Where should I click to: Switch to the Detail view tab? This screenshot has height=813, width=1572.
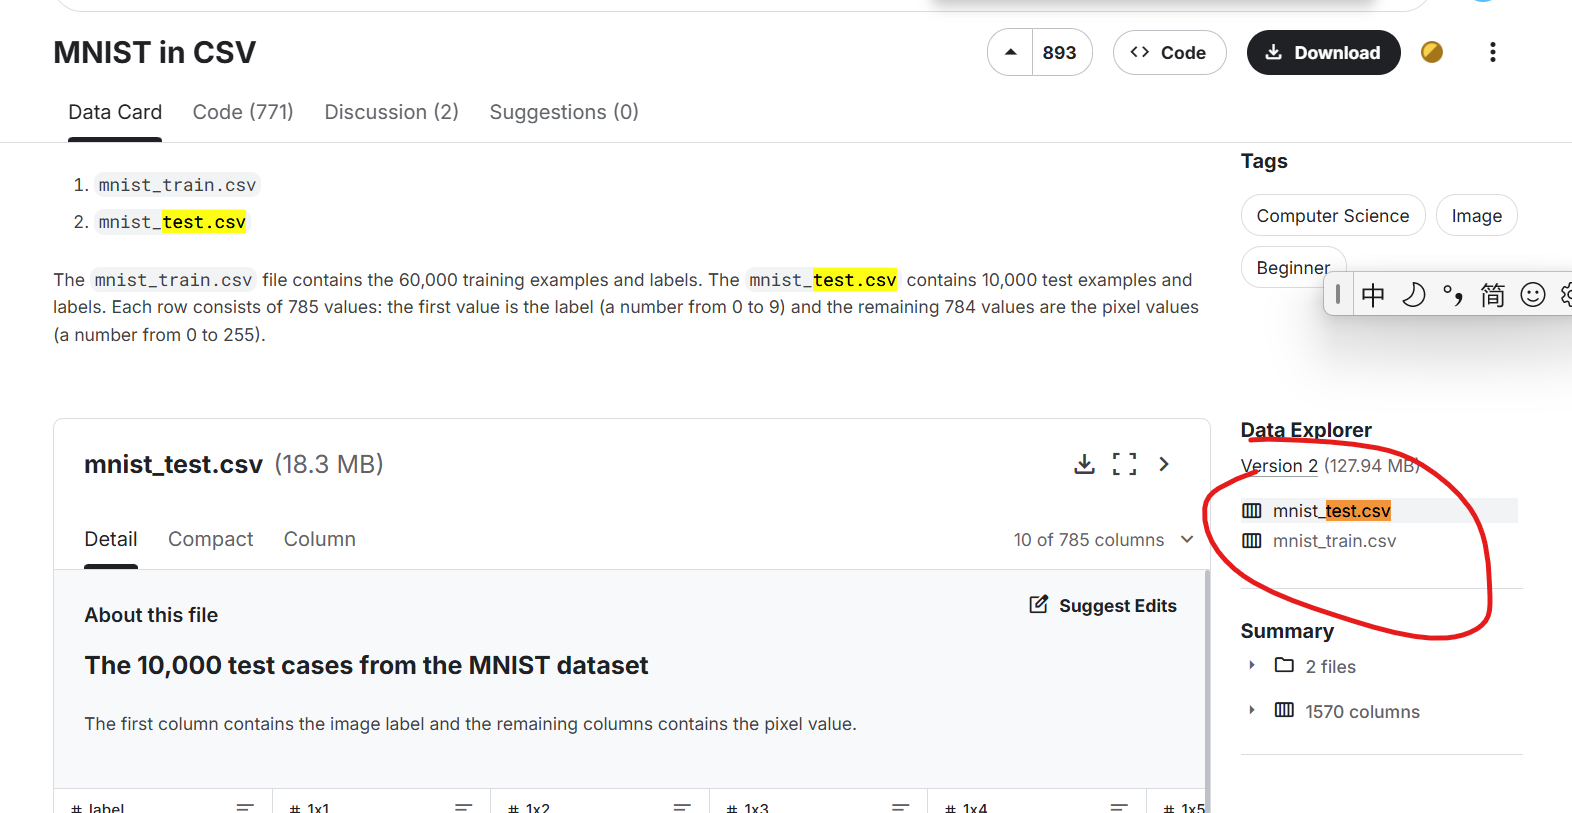pos(111,539)
